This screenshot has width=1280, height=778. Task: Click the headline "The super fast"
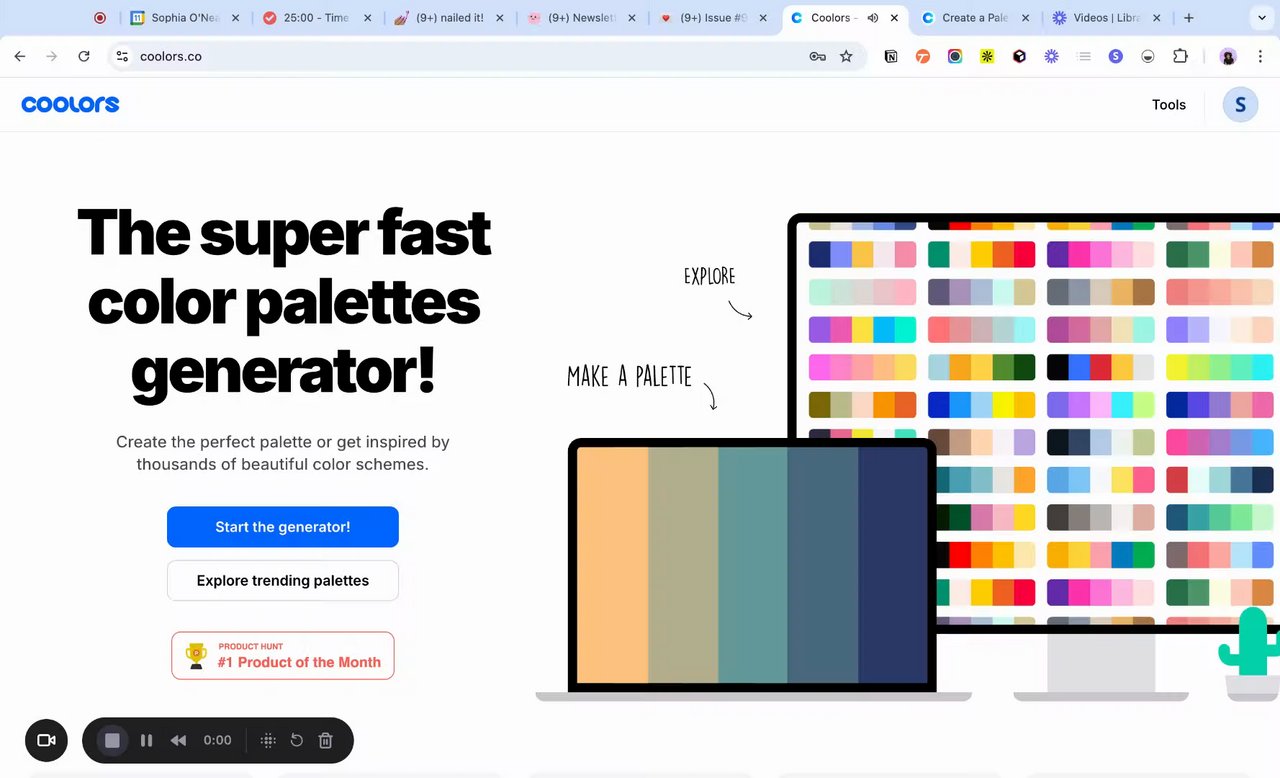284,232
